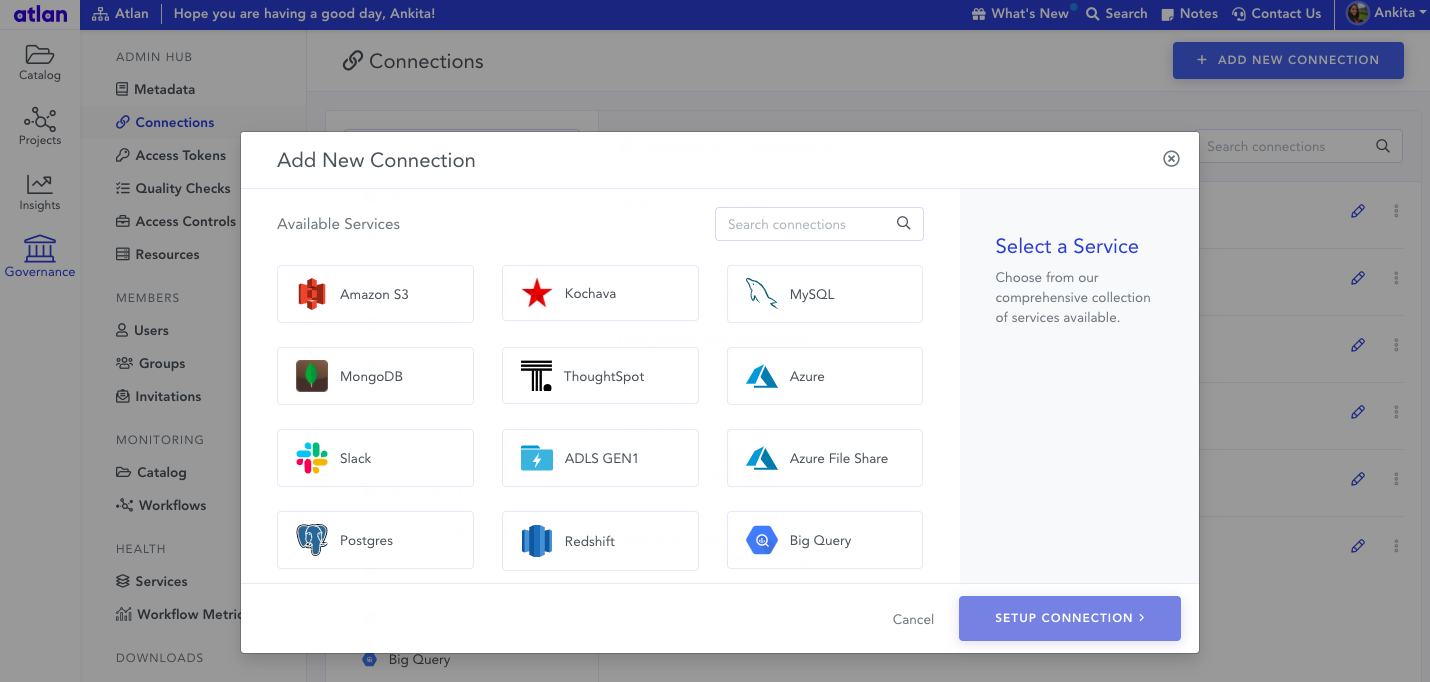Open the Catalog section in sidebar
The width and height of the screenshot is (1430, 682).
(x=40, y=63)
